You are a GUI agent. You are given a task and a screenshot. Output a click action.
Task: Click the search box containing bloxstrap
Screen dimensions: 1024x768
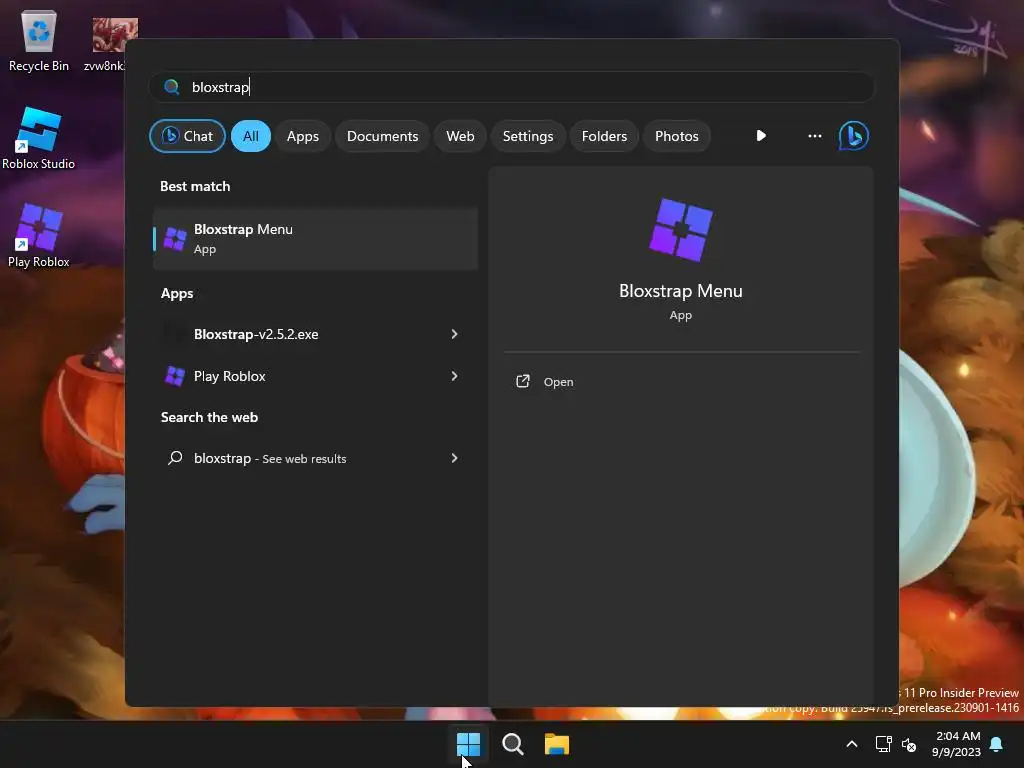click(x=511, y=87)
